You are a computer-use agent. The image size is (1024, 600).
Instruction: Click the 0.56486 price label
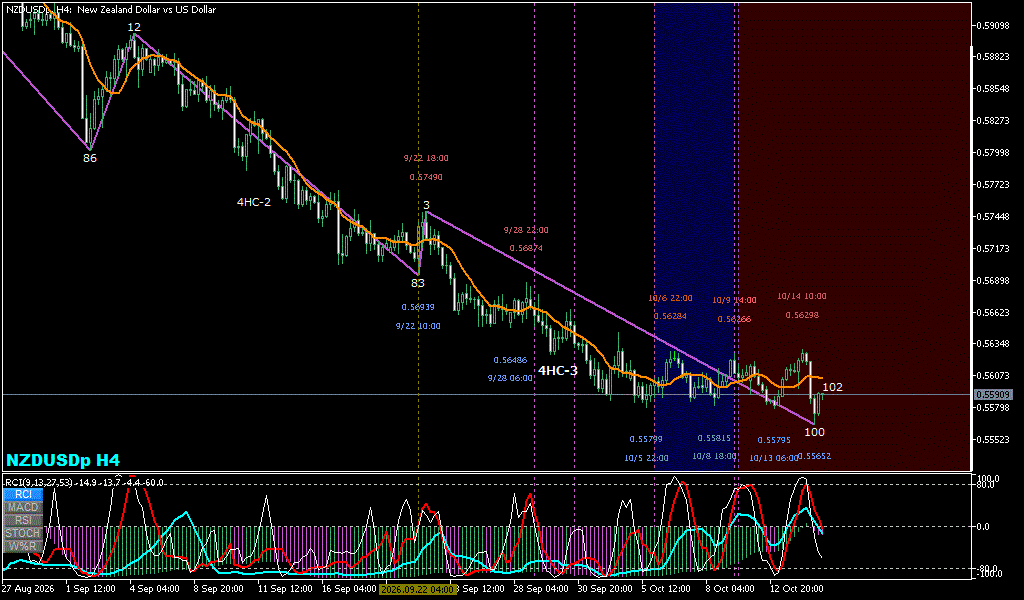point(510,360)
